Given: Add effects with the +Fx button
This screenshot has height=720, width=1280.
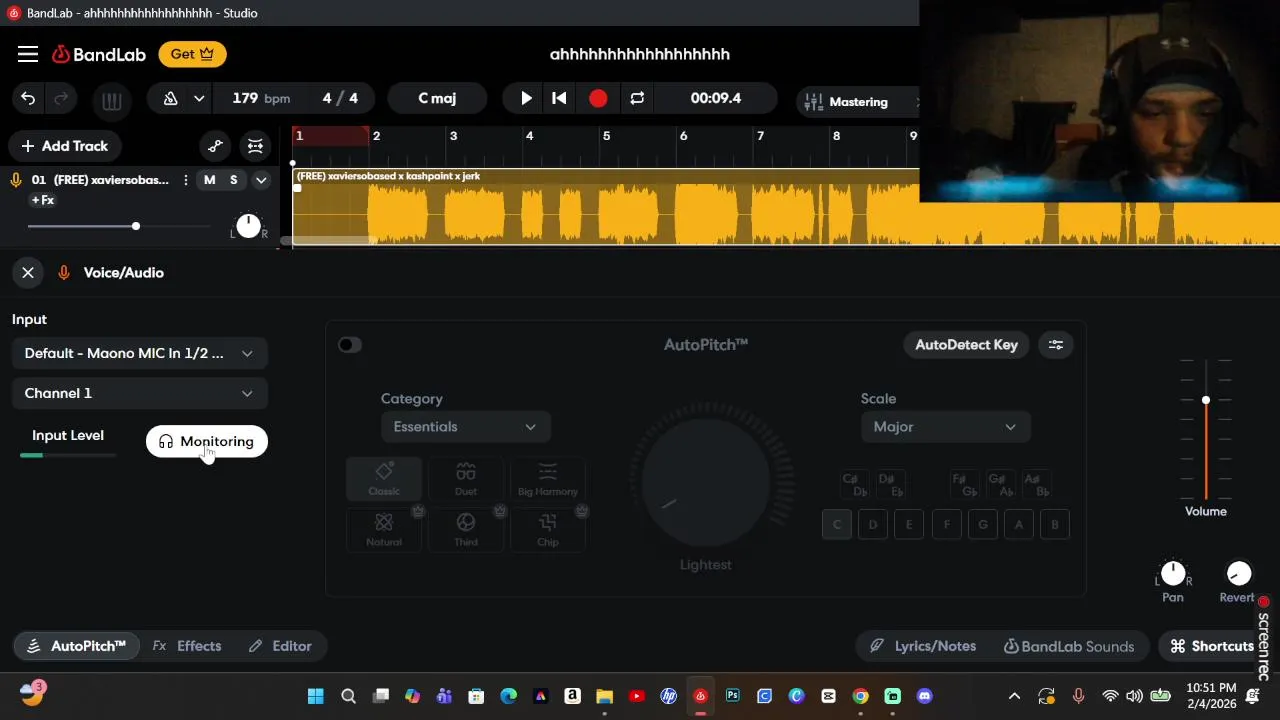Looking at the screenshot, I should (43, 200).
